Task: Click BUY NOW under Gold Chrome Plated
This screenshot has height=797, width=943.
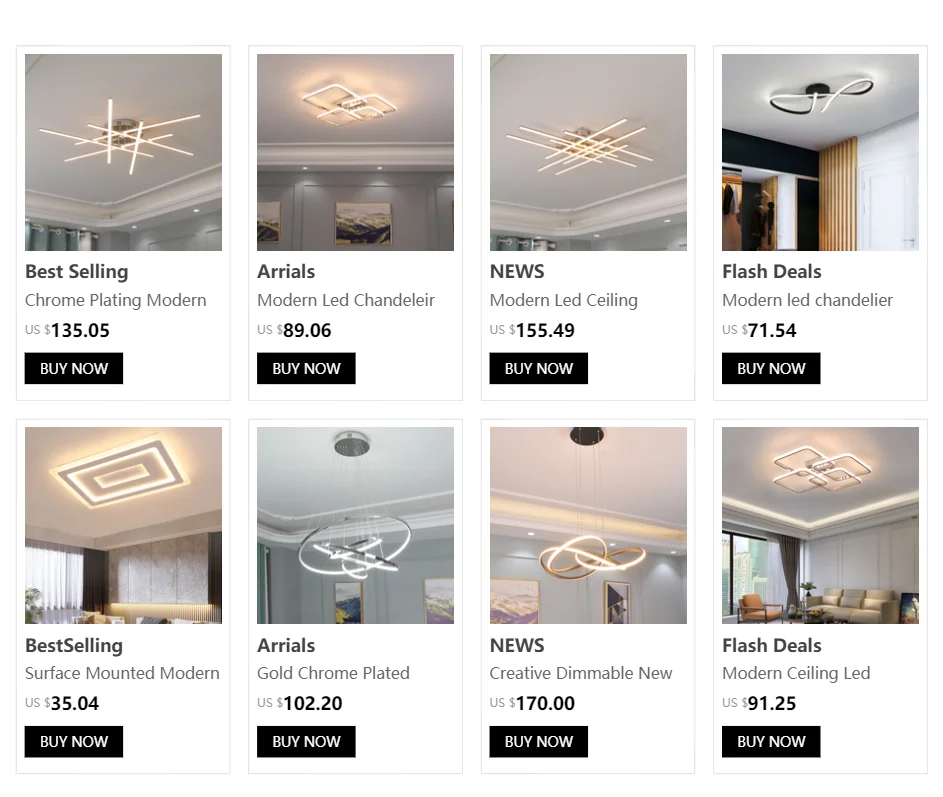Action: click(306, 742)
